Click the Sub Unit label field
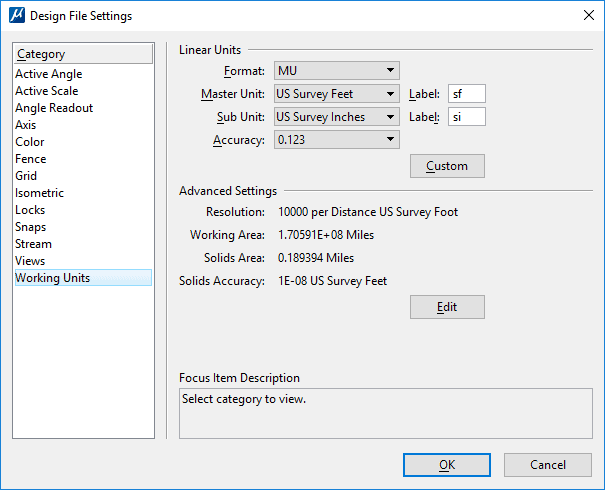The width and height of the screenshot is (605, 490). click(466, 117)
